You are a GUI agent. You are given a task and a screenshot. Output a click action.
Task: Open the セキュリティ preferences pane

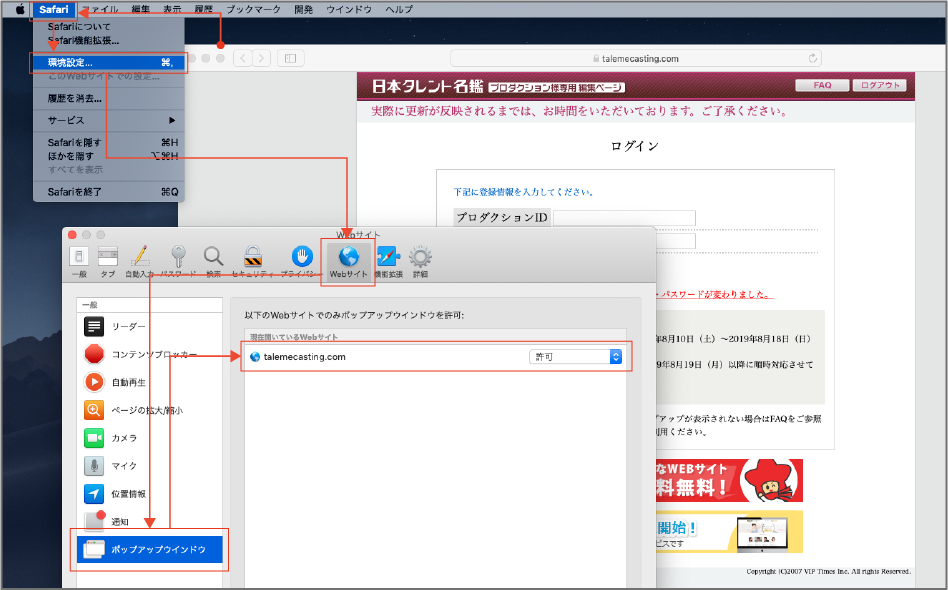(253, 261)
